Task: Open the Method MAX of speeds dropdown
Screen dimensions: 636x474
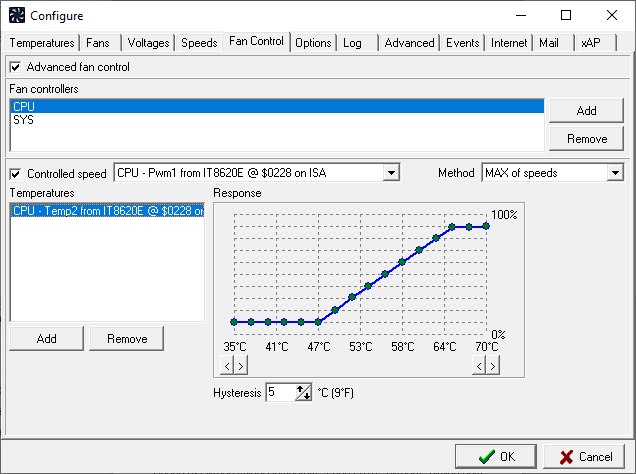Action: 615,173
